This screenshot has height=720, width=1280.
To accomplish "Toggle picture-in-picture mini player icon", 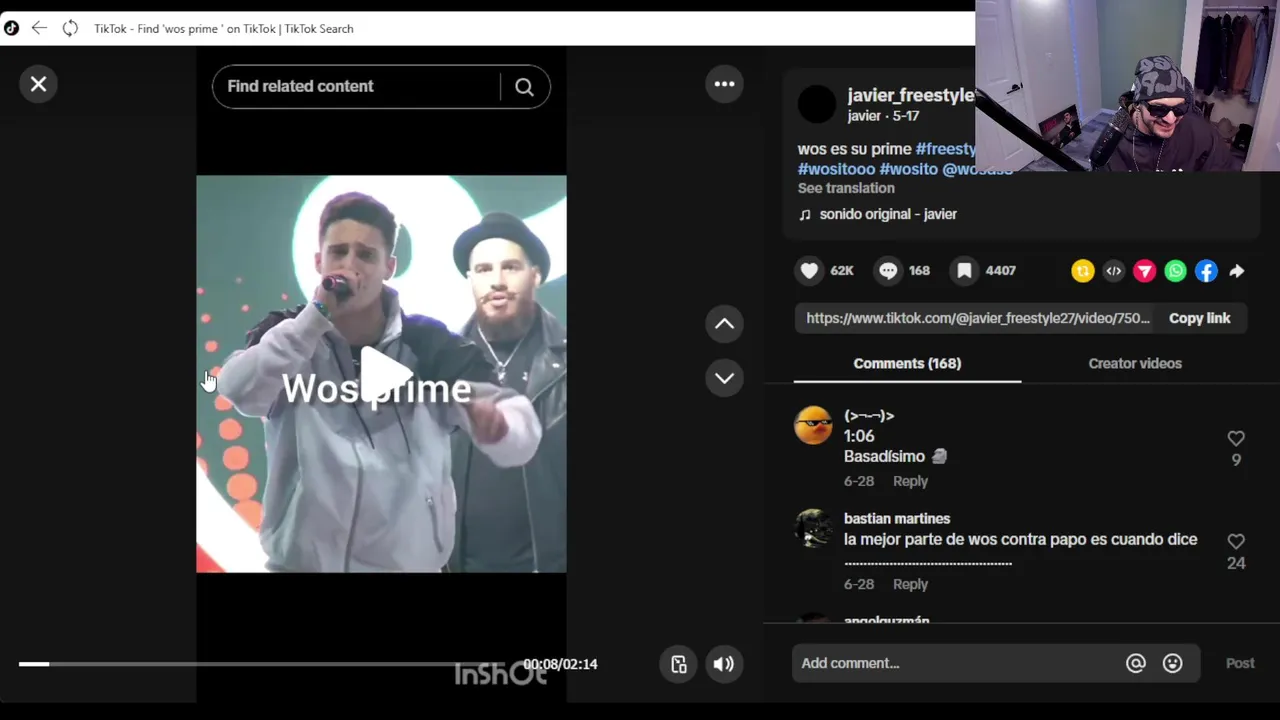I will click(679, 664).
